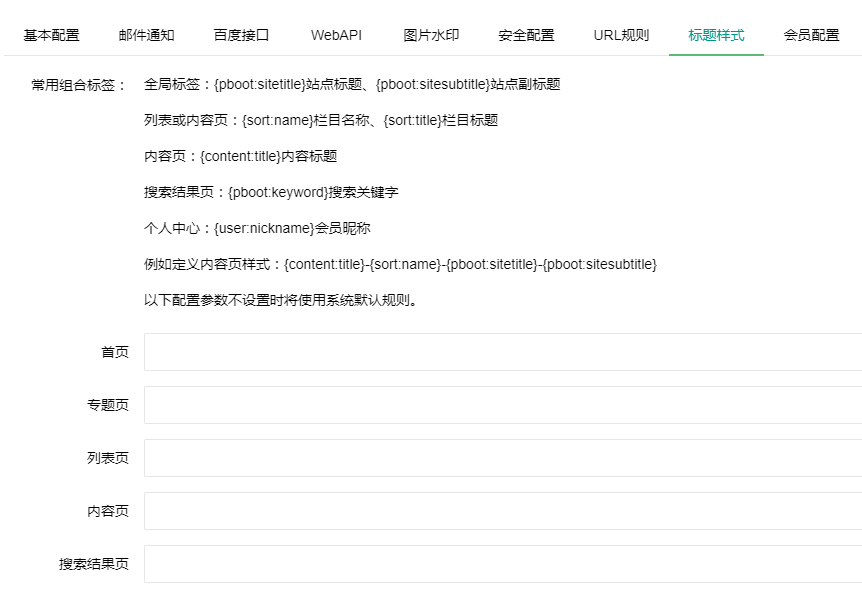Click the active 标题样式 tab
The image size is (862, 596).
point(716,32)
